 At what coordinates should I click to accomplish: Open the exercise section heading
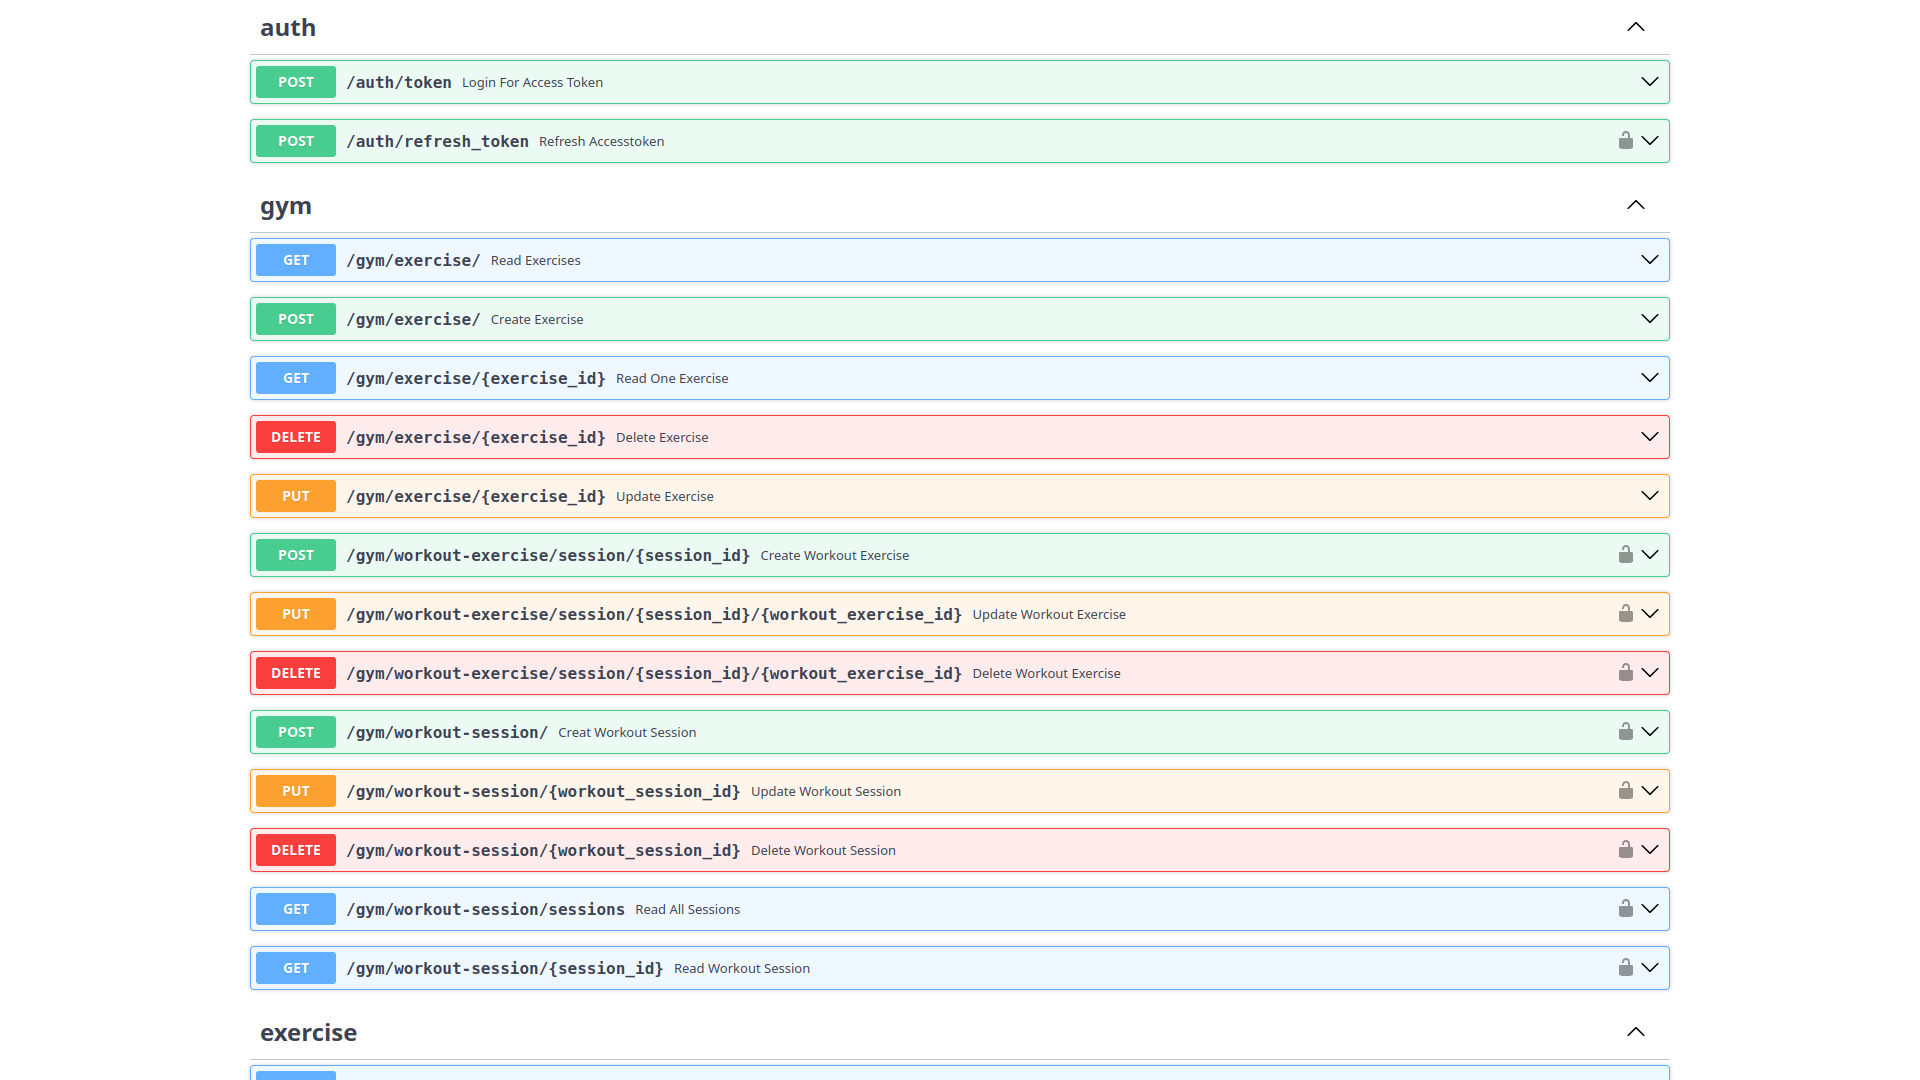[x=308, y=1033]
